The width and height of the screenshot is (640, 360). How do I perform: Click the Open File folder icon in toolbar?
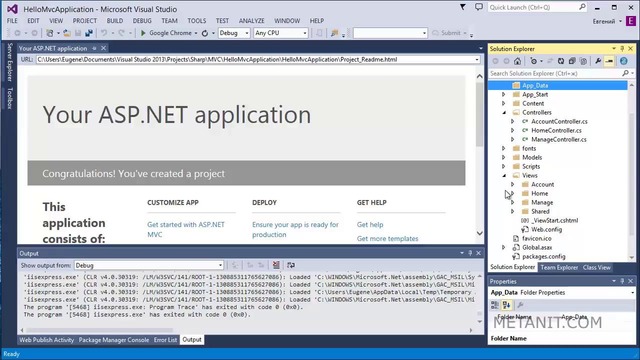click(67, 33)
